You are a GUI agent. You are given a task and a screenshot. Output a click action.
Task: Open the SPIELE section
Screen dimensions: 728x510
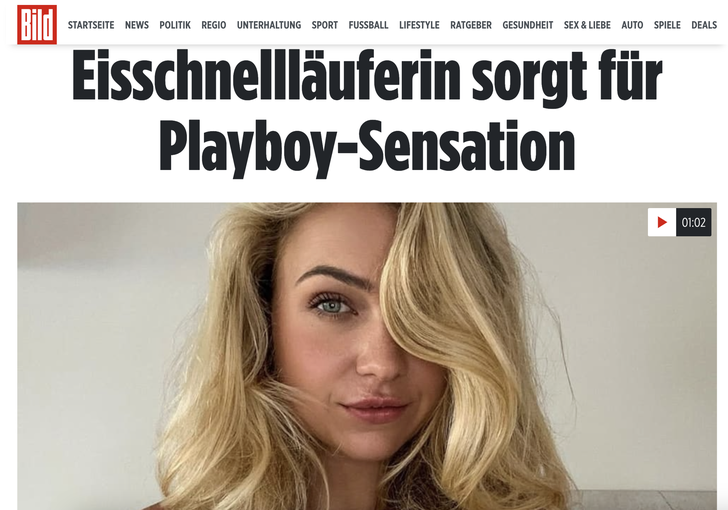coord(667,25)
